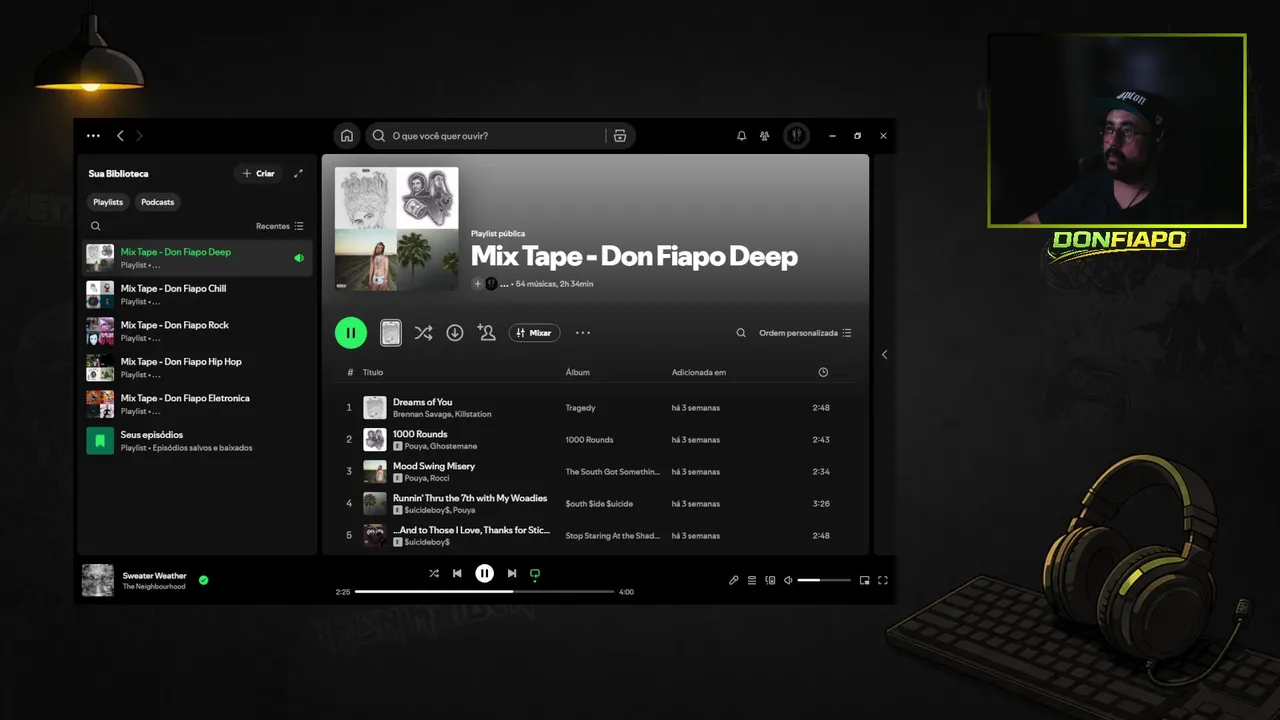The image size is (1280, 720).
Task: Toggle playlist shuffle beside download icon
Action: click(423, 333)
